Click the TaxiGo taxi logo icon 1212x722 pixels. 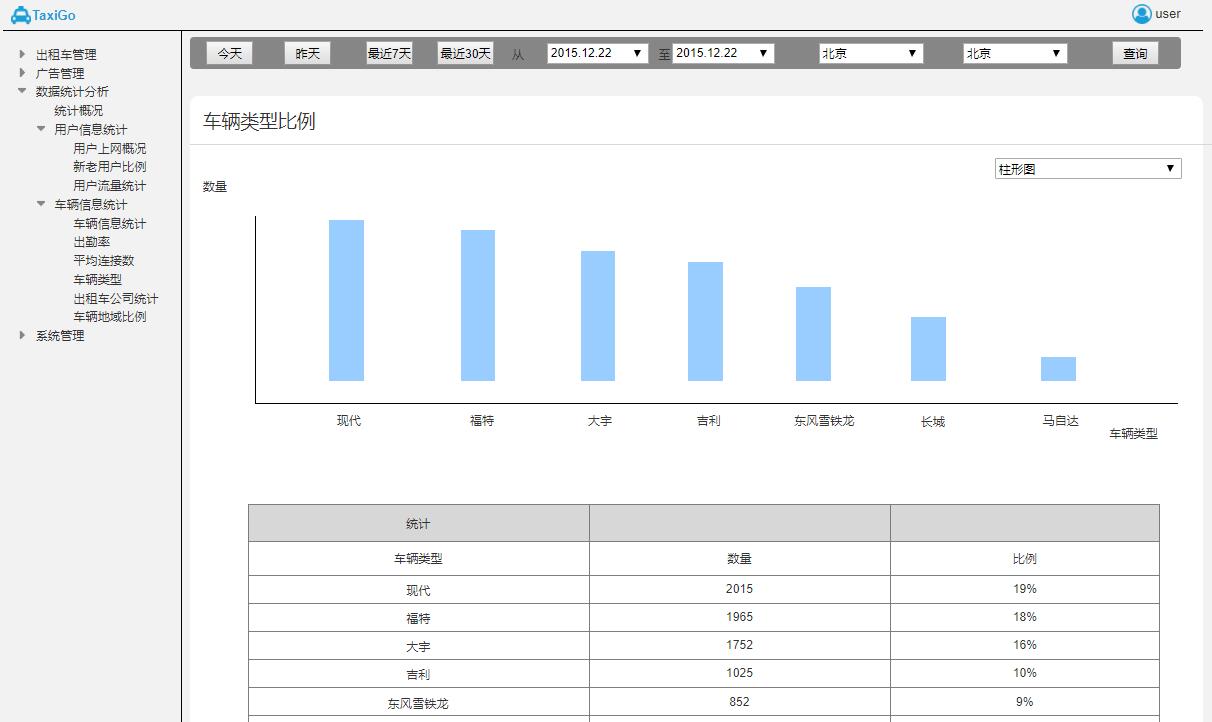click(20, 14)
